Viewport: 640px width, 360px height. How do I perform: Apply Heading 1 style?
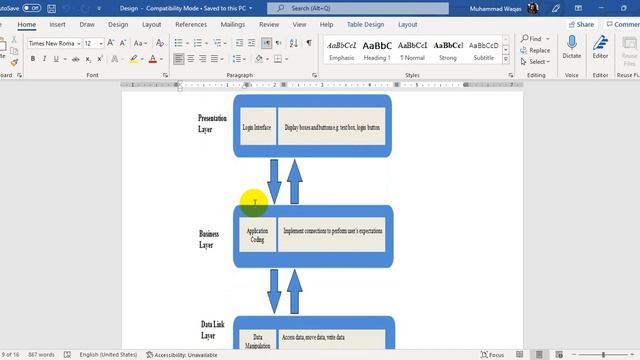pos(377,50)
